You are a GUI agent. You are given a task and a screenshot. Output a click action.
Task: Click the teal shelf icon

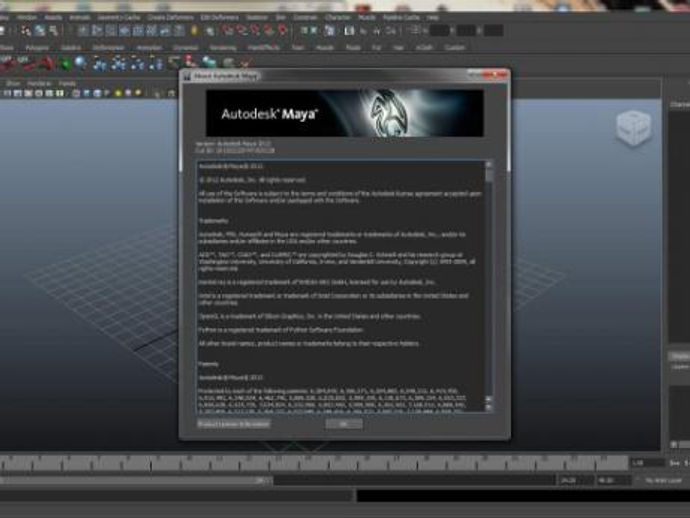coord(209,62)
